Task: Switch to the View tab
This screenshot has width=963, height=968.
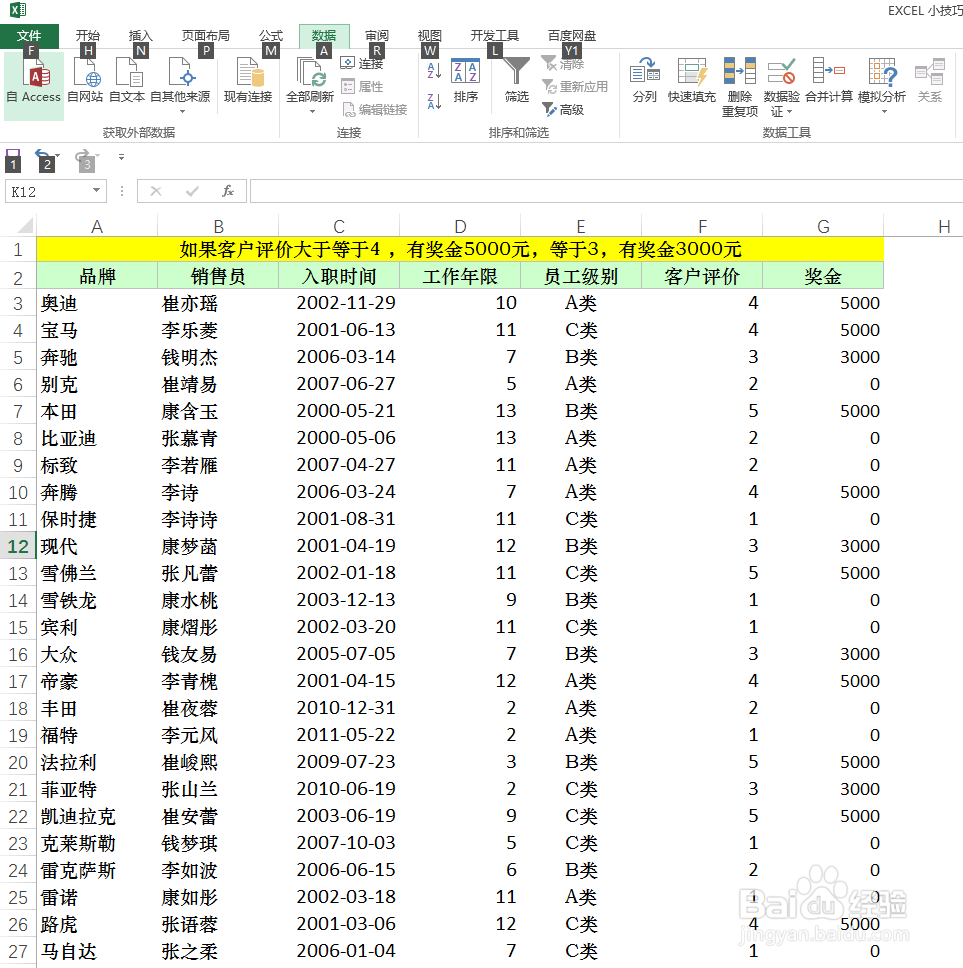Action: pyautogui.click(x=430, y=36)
